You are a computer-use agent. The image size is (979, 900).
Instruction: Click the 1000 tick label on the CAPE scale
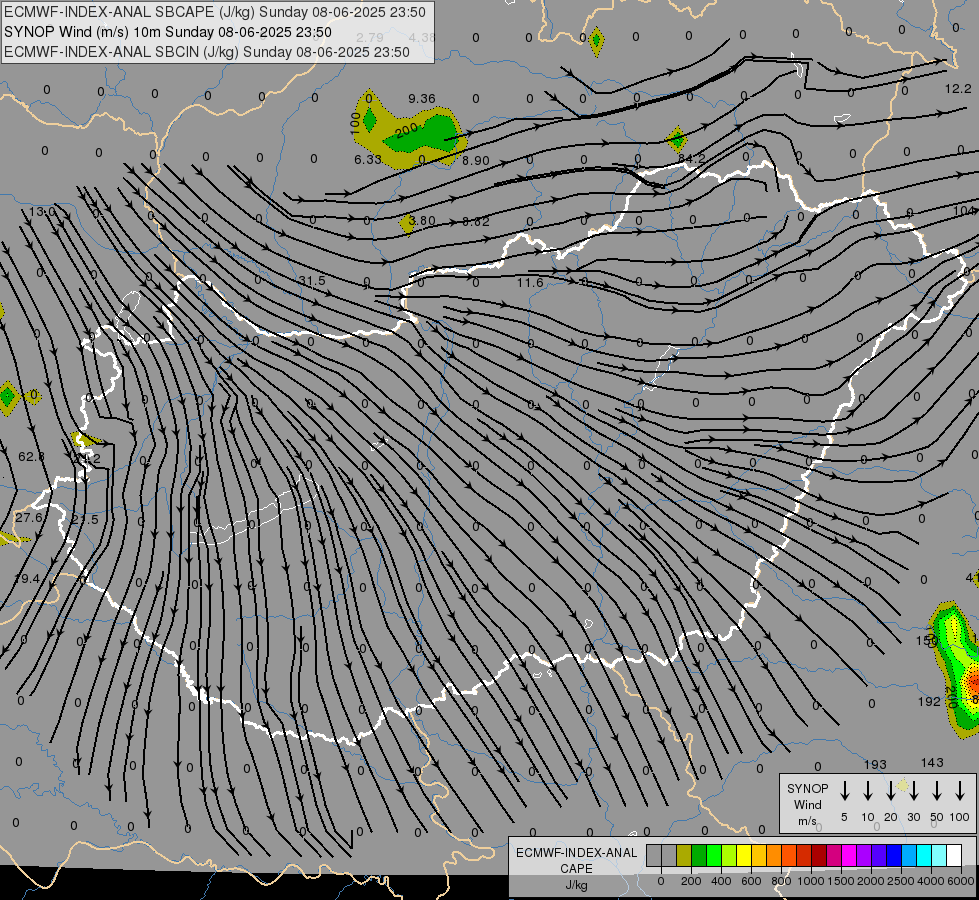point(811,881)
